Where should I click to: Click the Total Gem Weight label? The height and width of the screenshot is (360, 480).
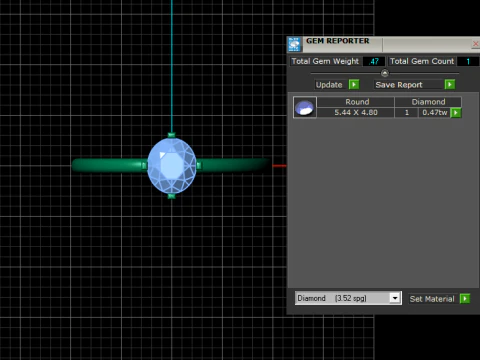pos(325,61)
